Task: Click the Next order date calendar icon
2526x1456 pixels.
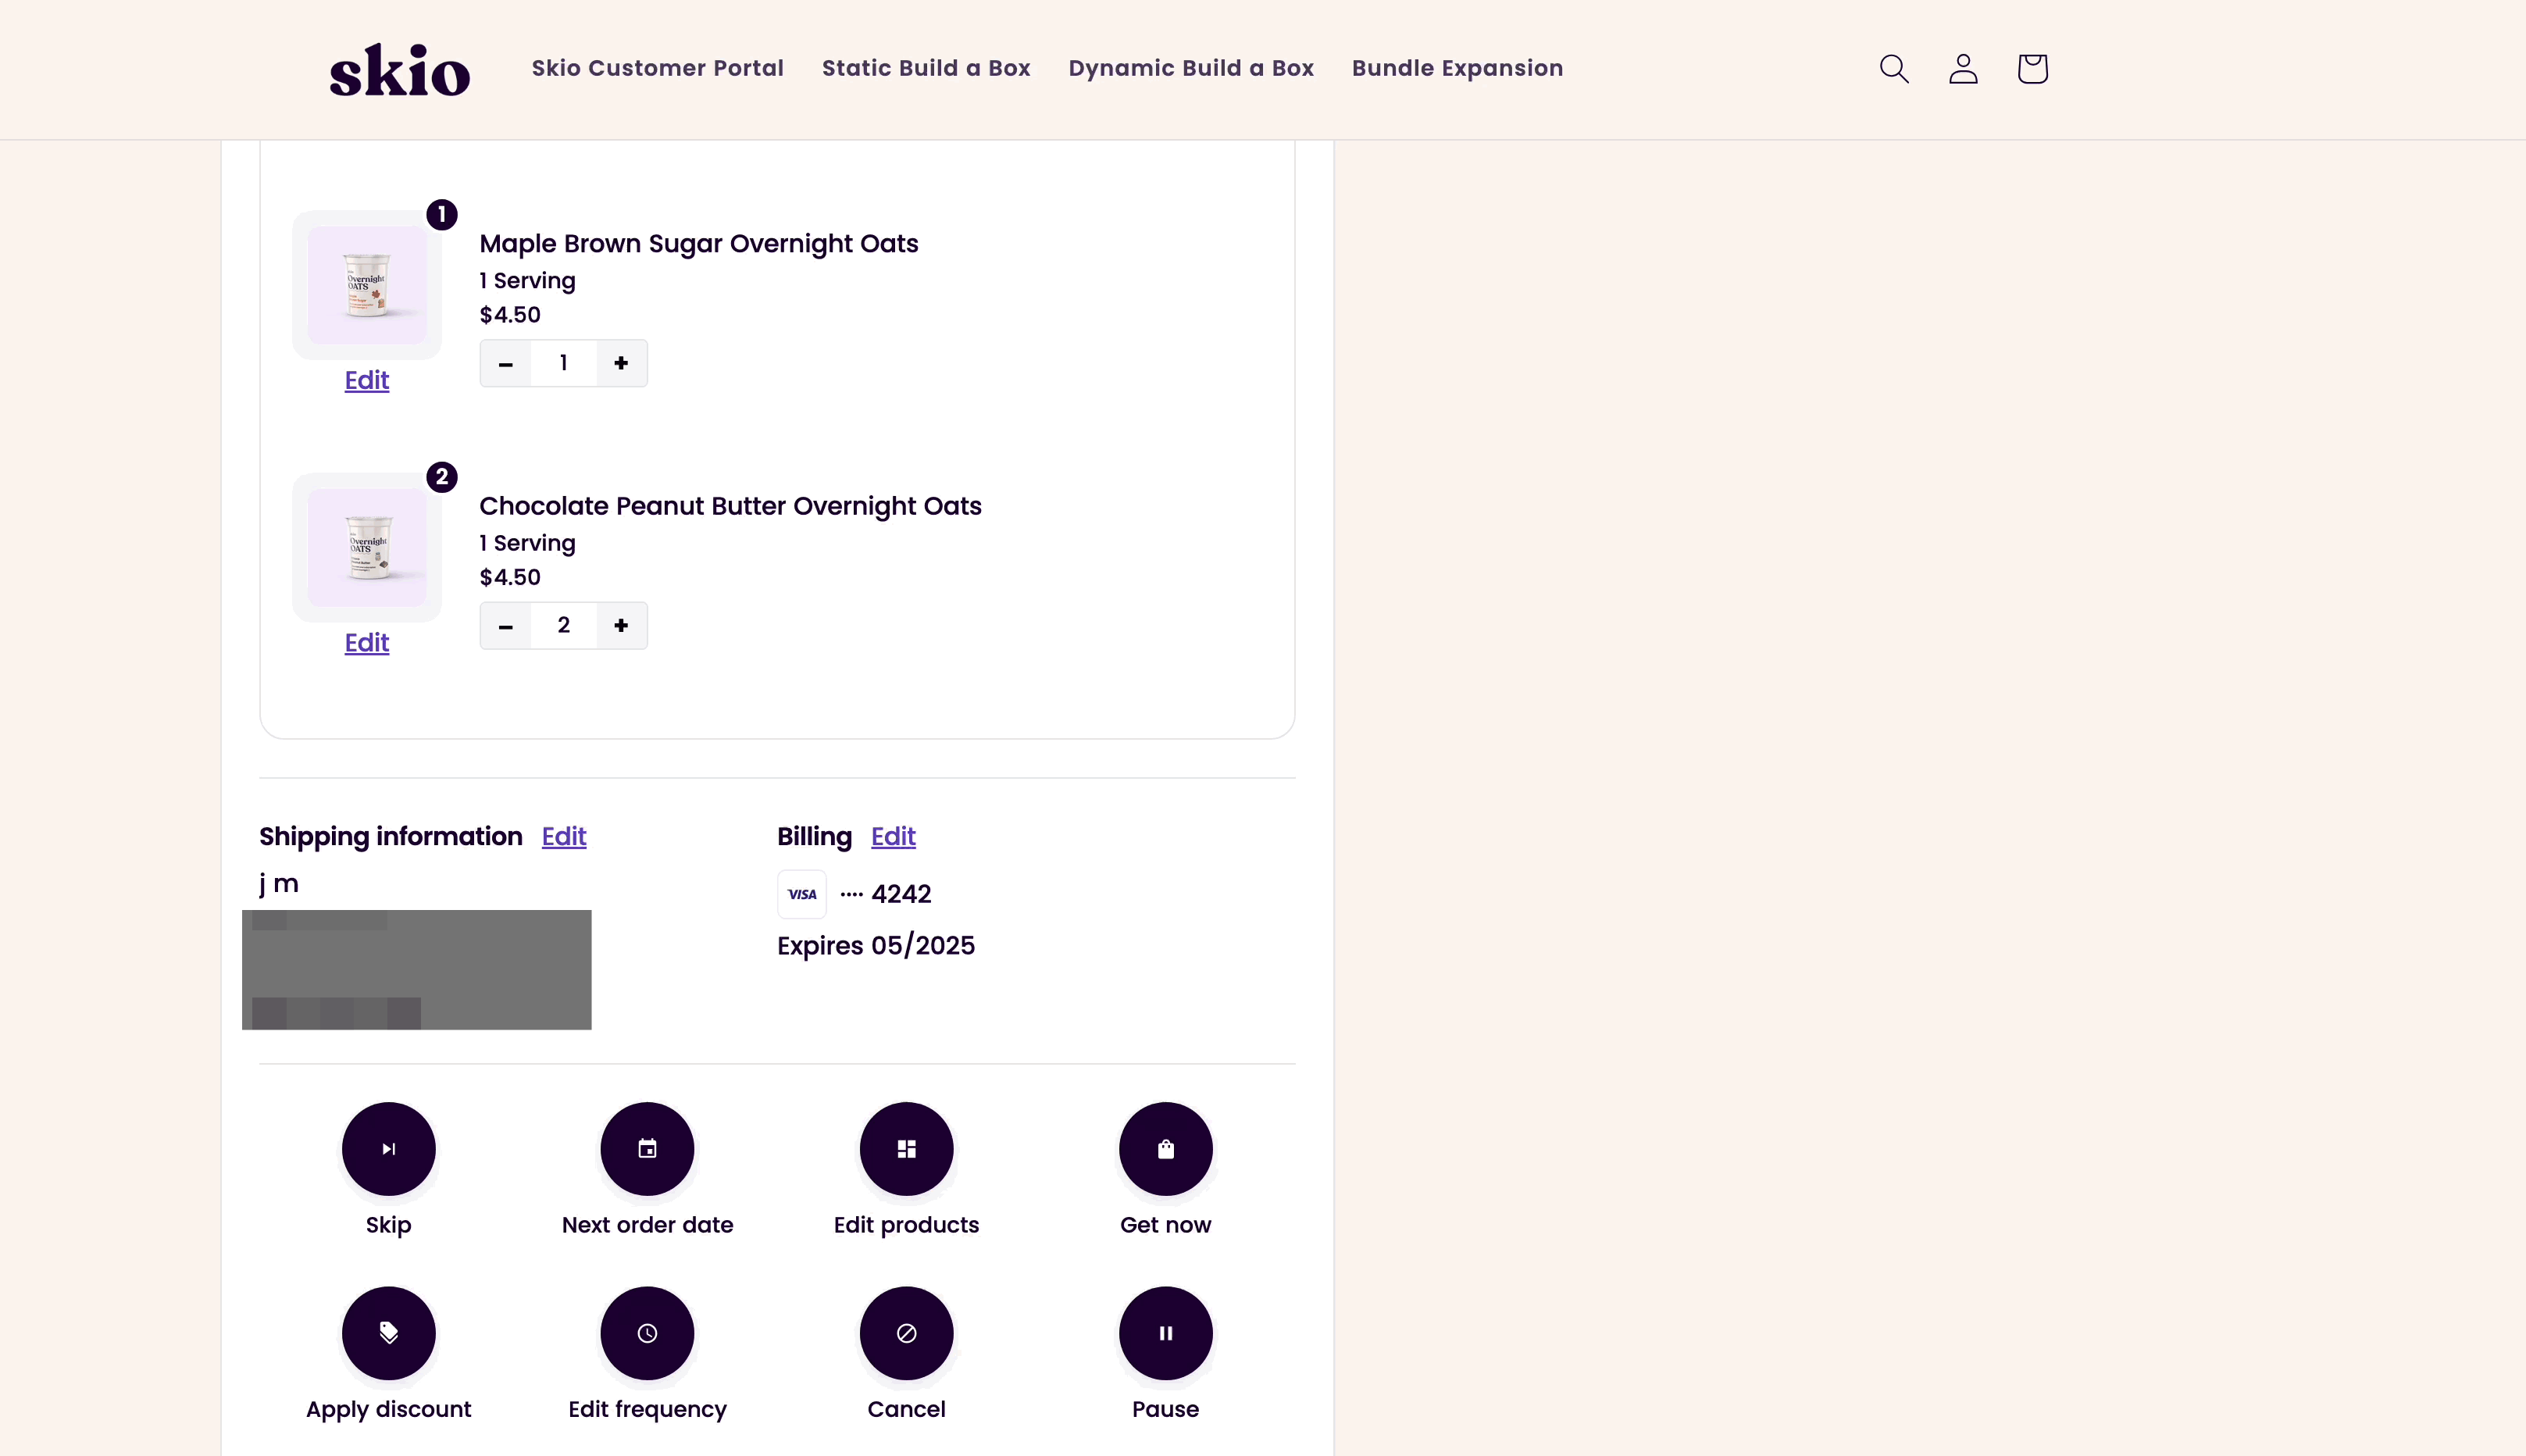Action: click(x=647, y=1149)
